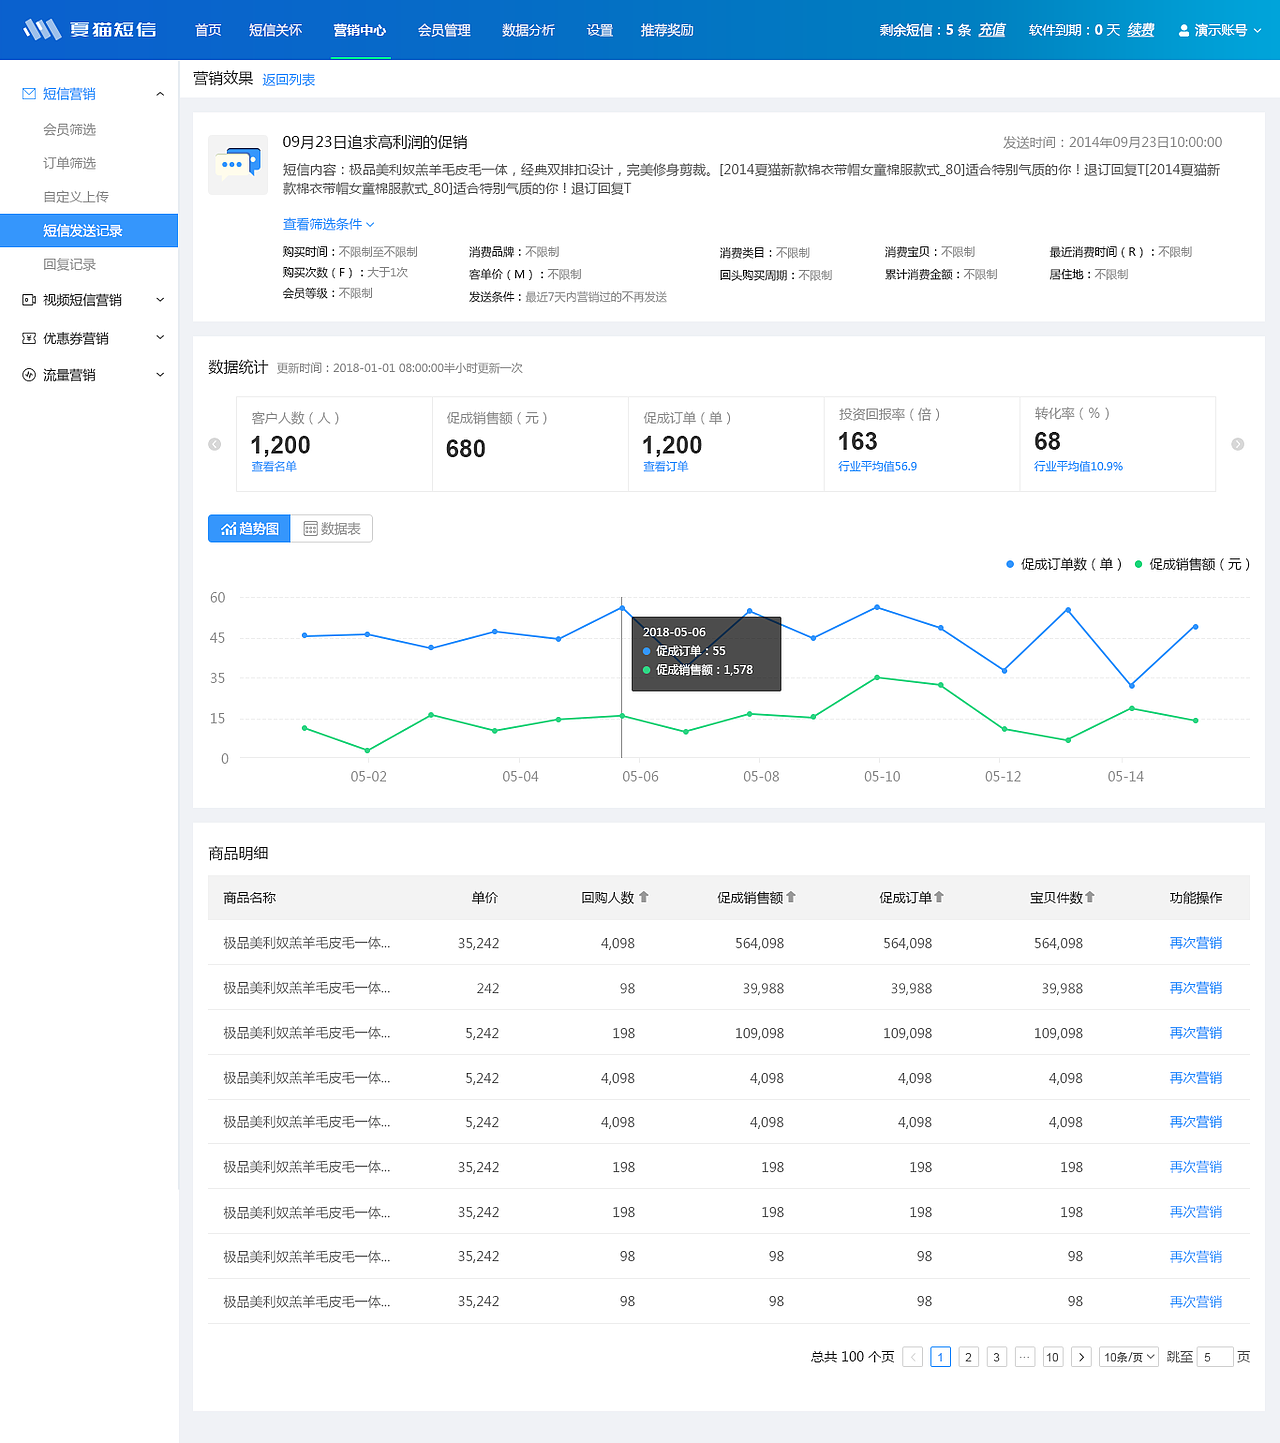This screenshot has width=1280, height=1443.
Task: Switch to the 会员管理 section
Action: (444, 30)
